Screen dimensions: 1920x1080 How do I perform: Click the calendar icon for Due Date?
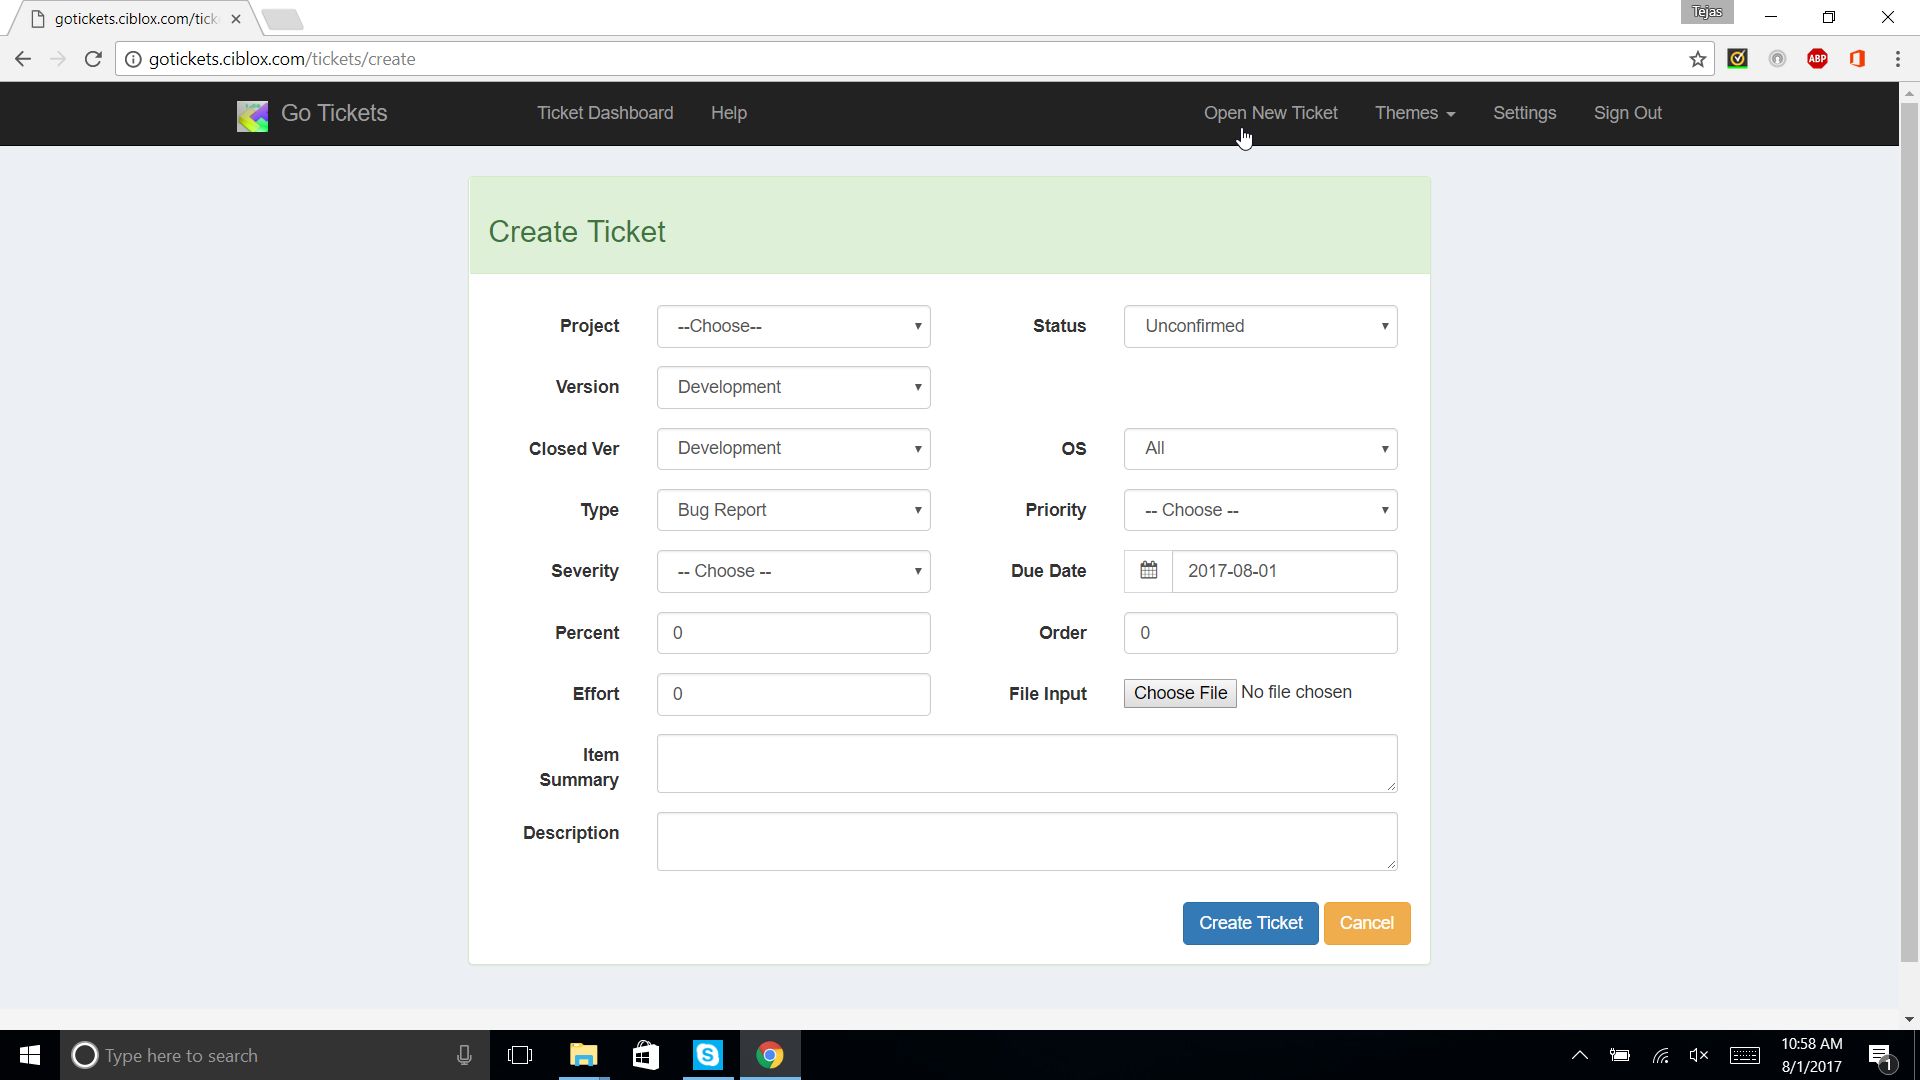1147,570
